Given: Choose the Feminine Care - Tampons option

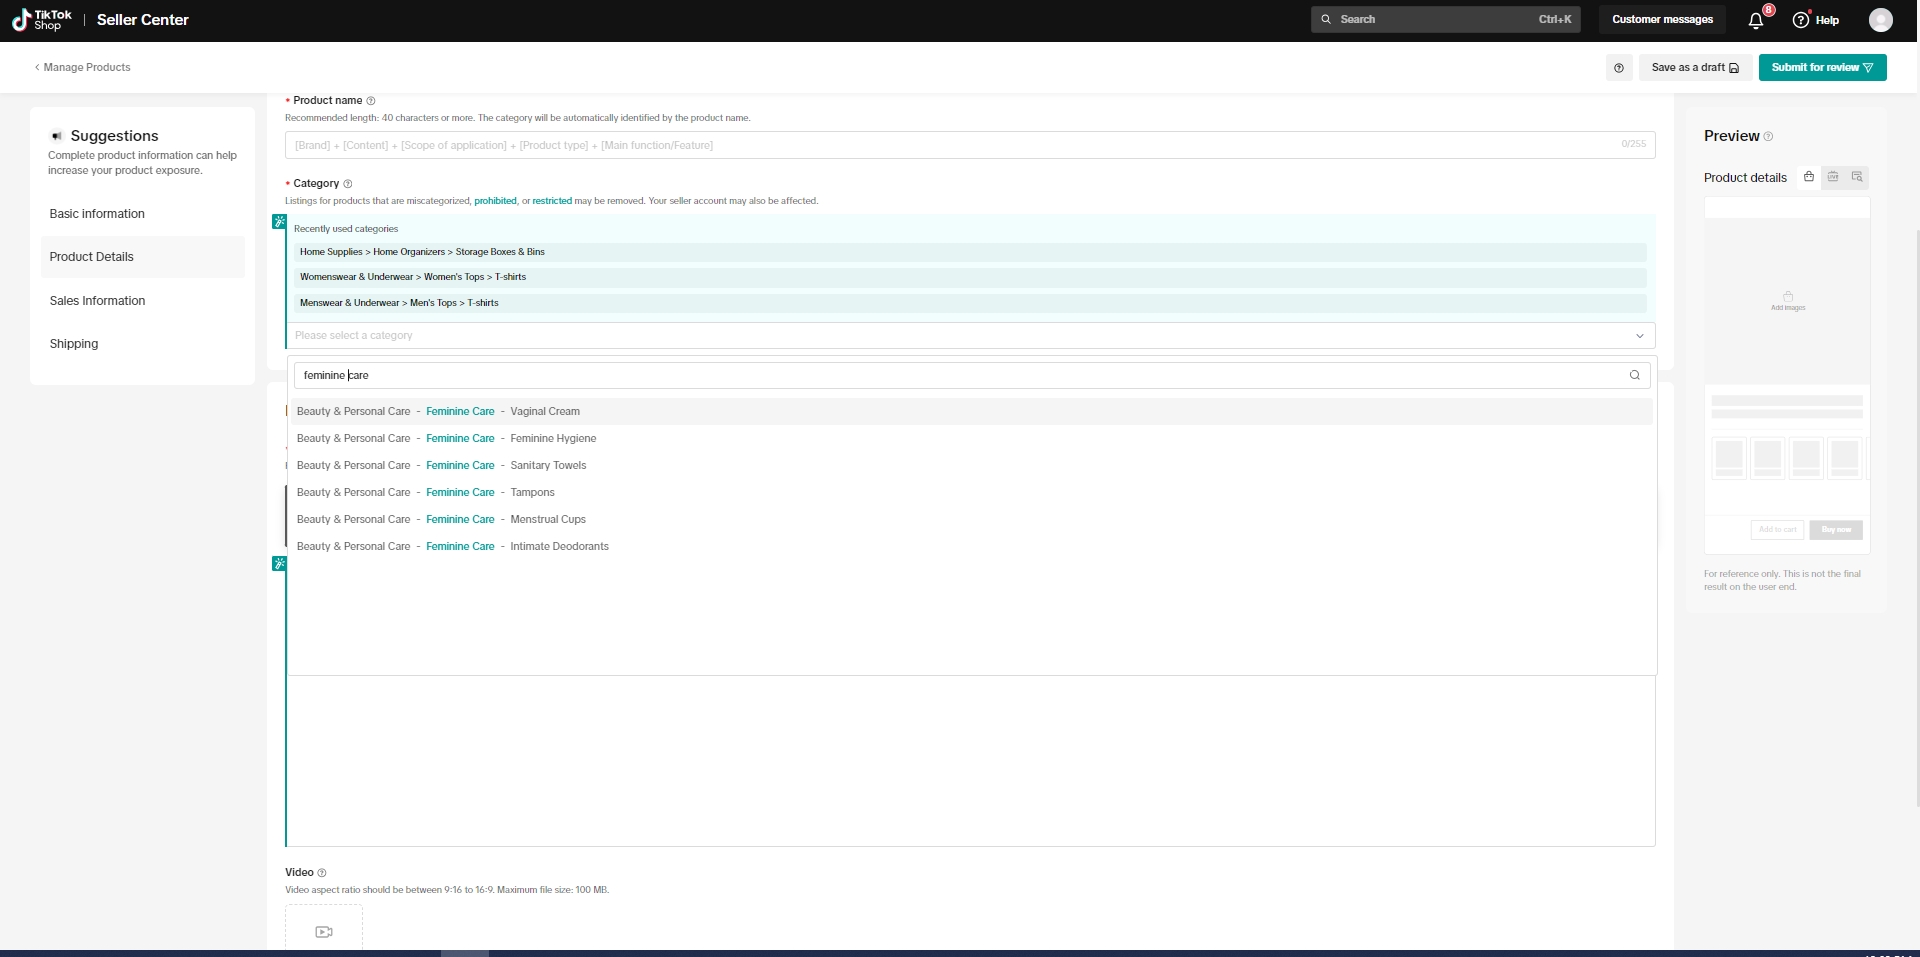Looking at the screenshot, I should click(x=532, y=493).
